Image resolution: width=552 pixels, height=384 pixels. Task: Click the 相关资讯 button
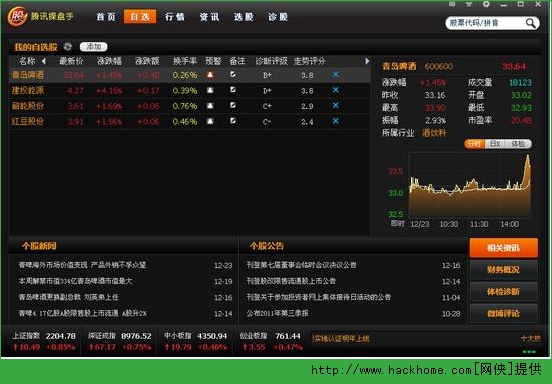(x=503, y=248)
